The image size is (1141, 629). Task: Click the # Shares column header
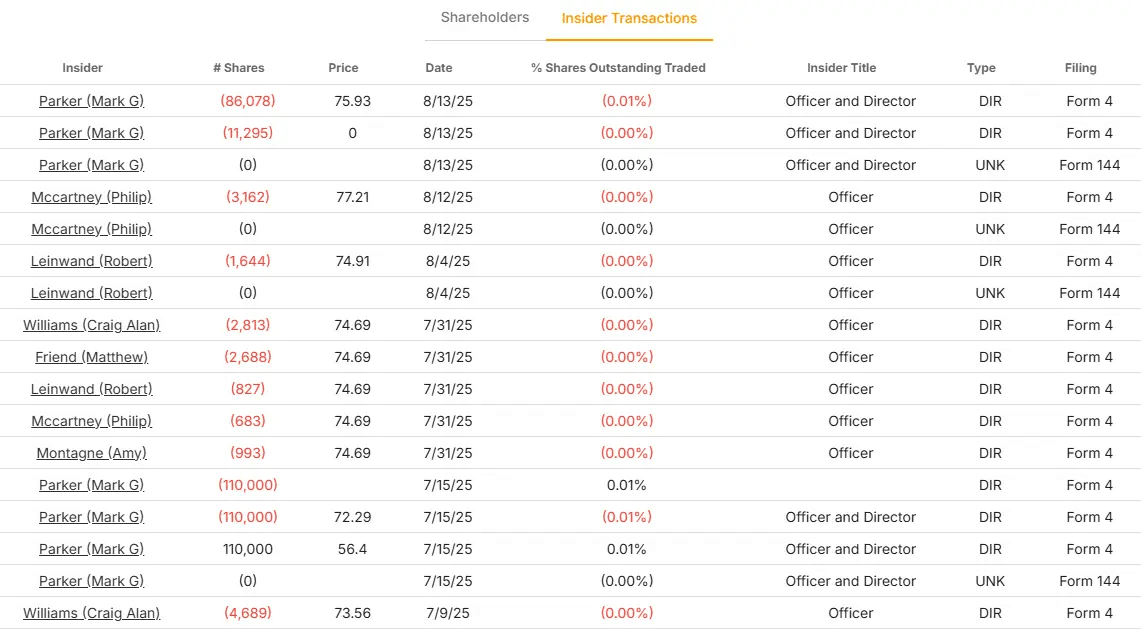239,68
